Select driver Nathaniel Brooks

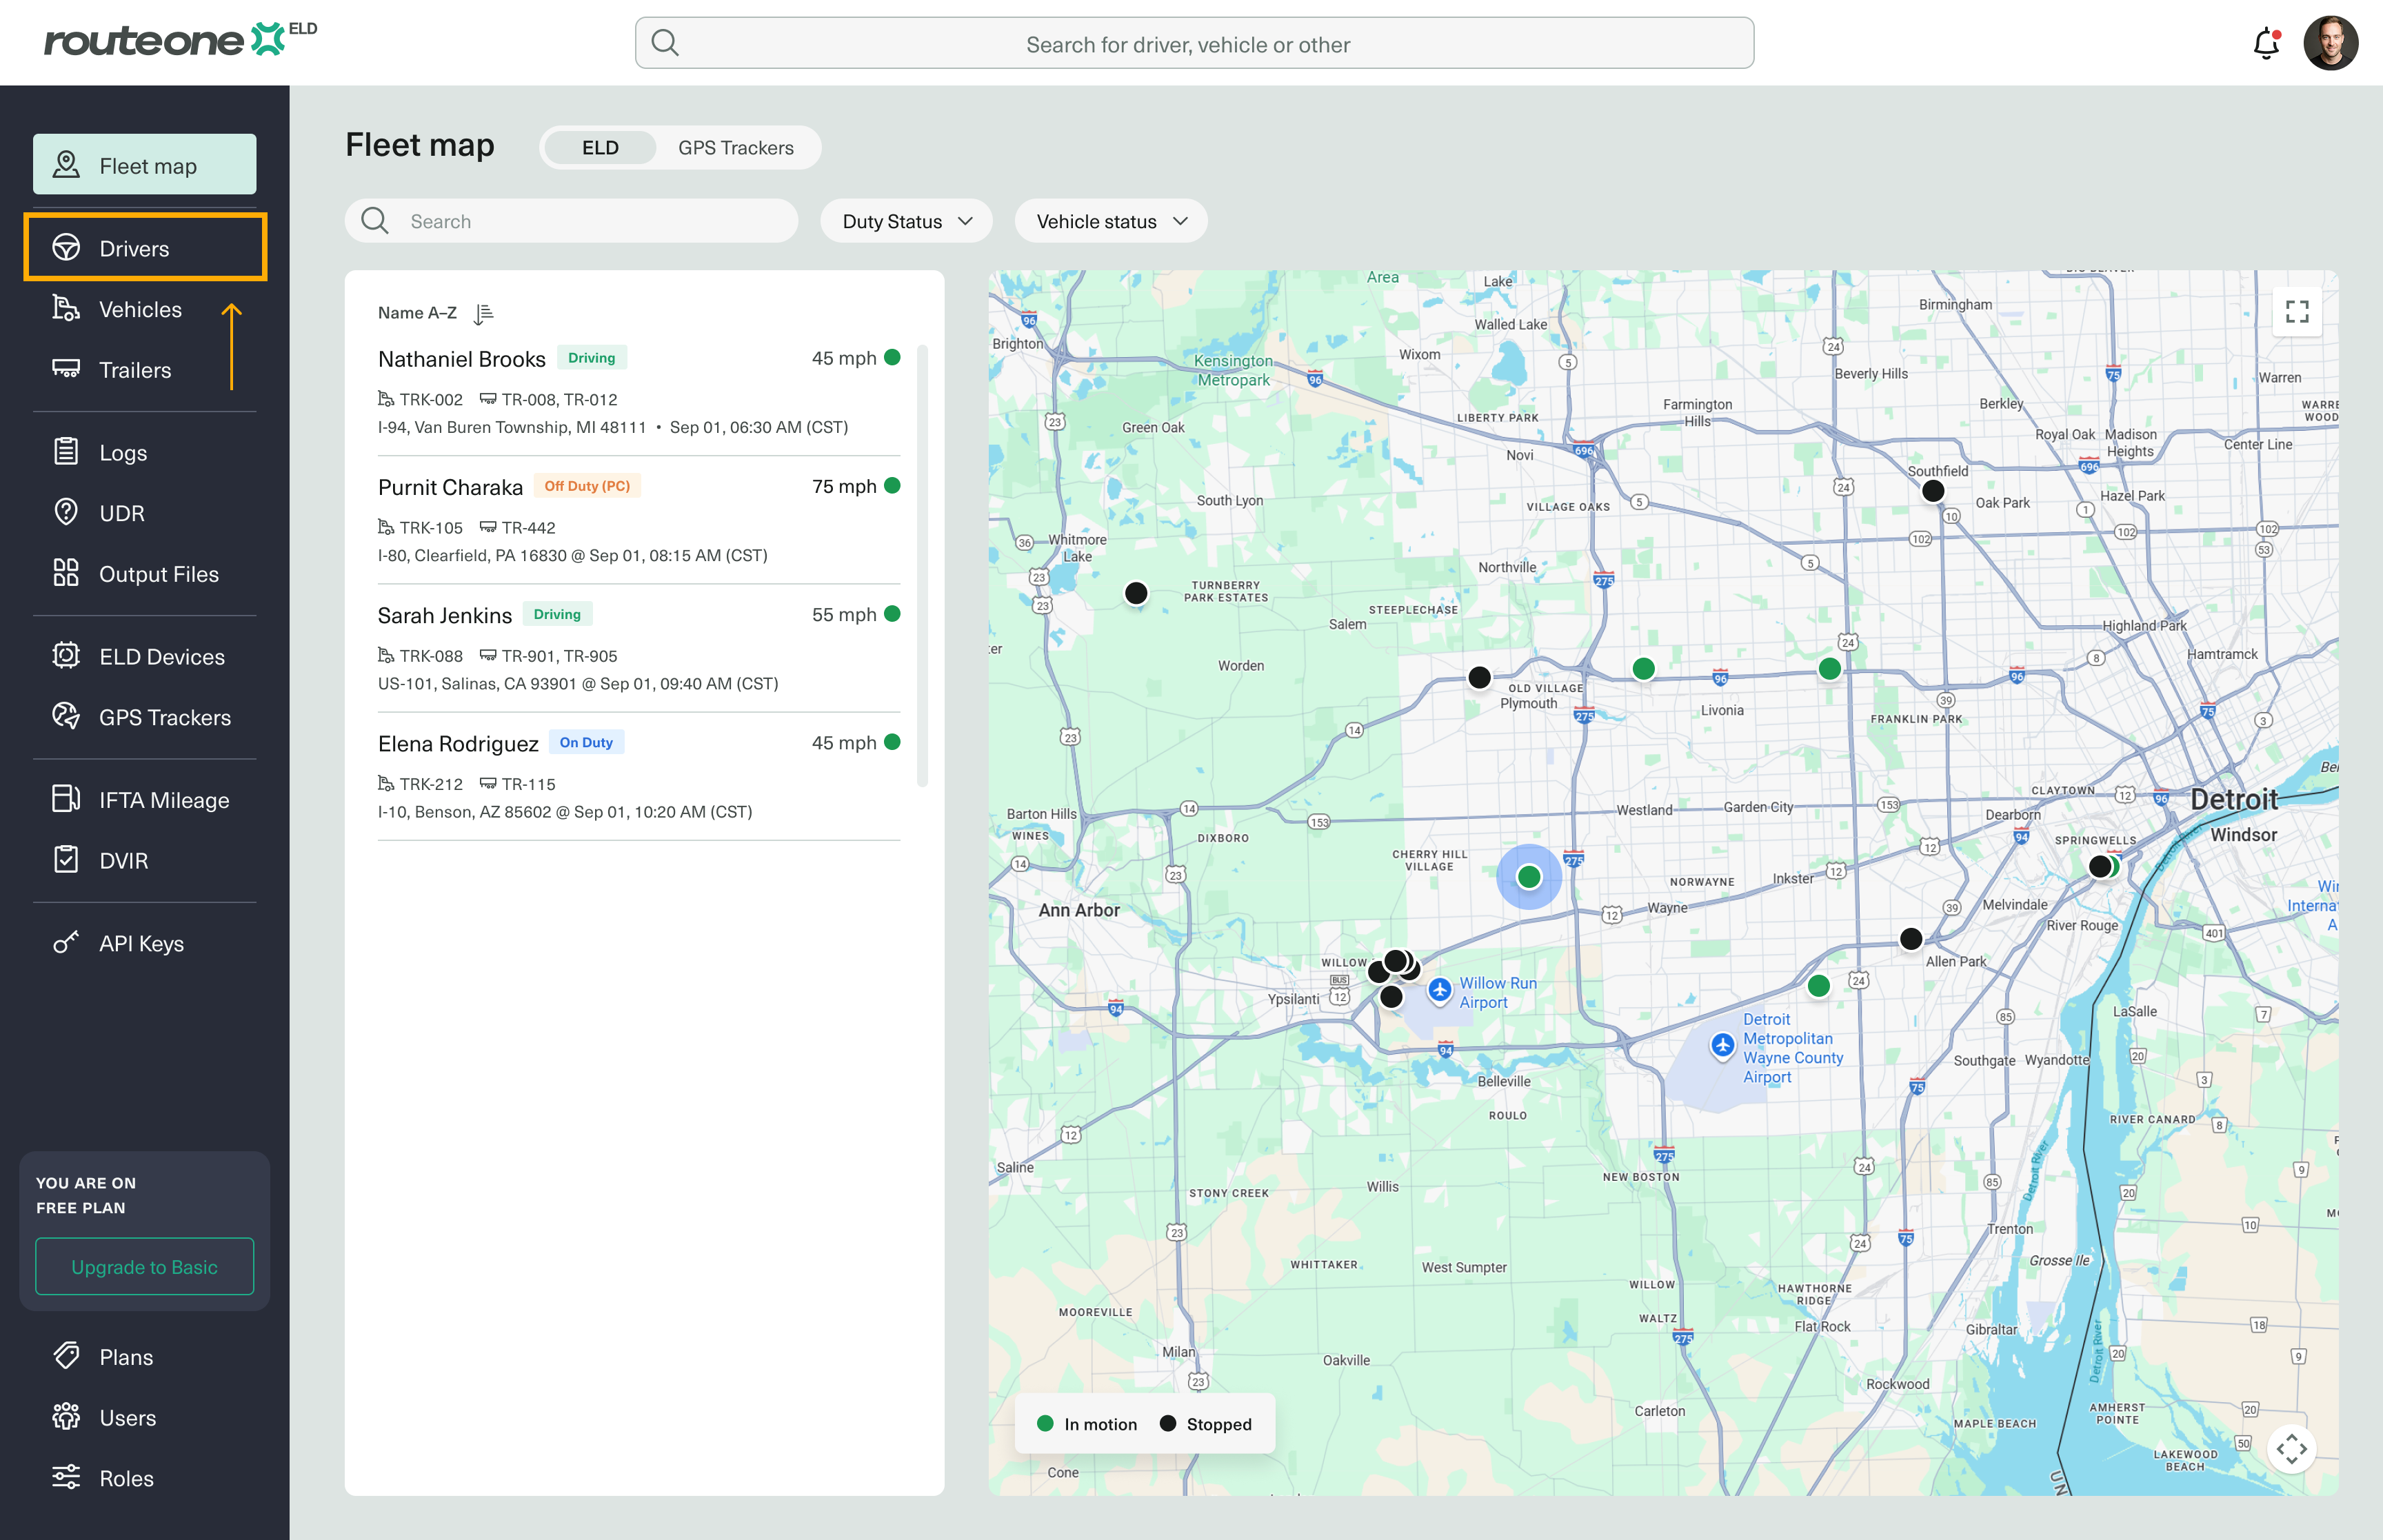pos(639,392)
